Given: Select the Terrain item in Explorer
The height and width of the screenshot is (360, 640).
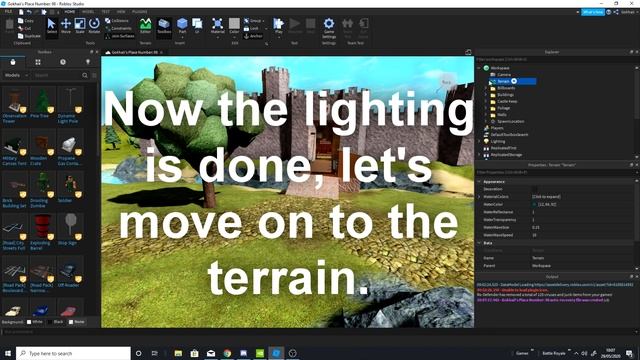Looking at the screenshot, I should point(513,81).
